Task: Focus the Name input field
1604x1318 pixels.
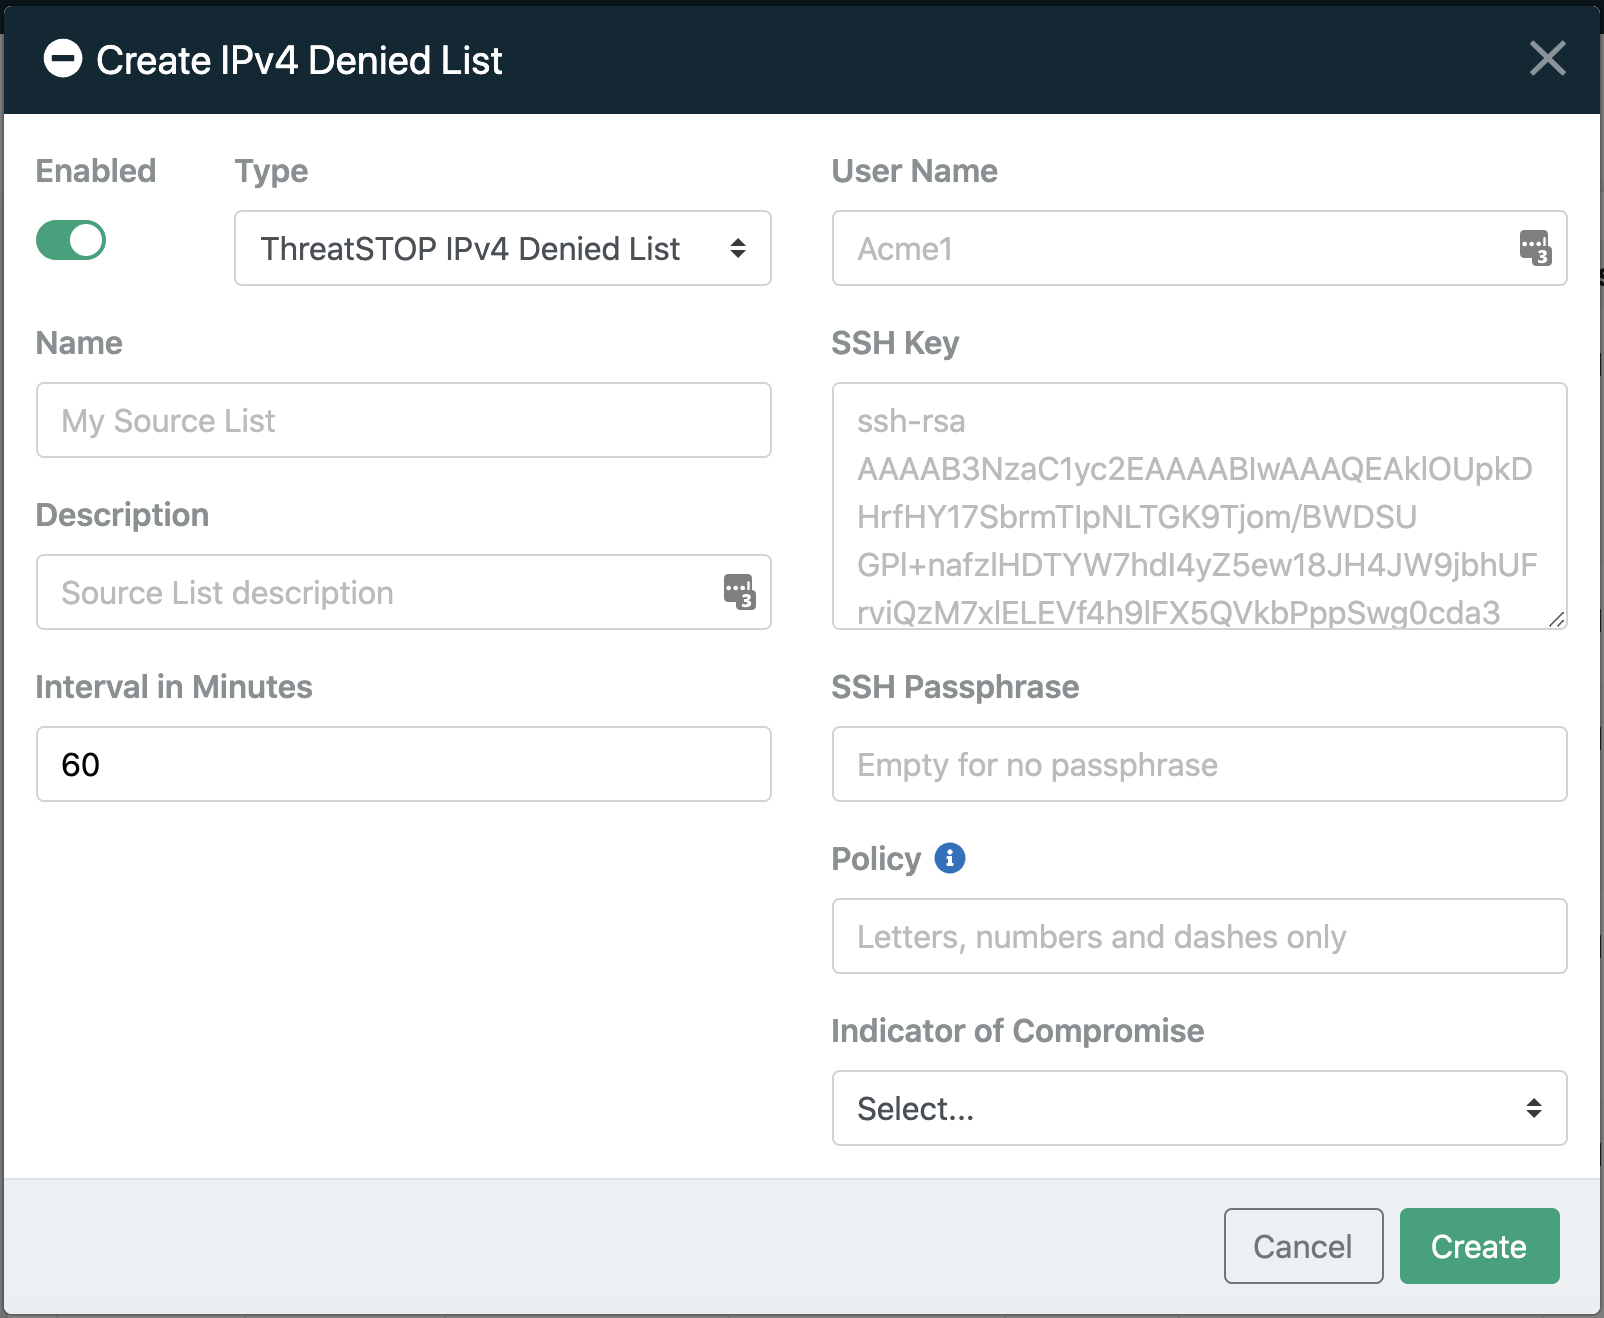Action: 404,420
